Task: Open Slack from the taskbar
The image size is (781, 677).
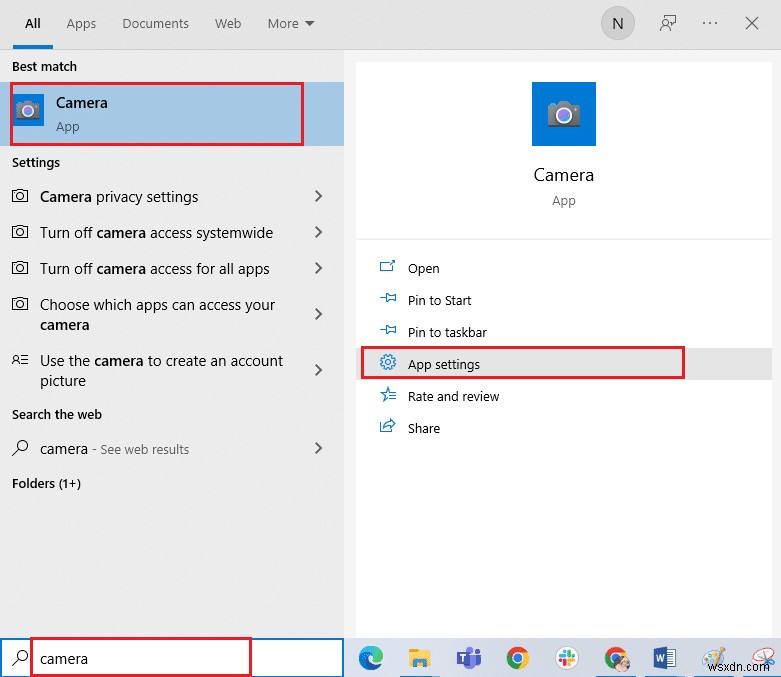Action: [x=566, y=658]
